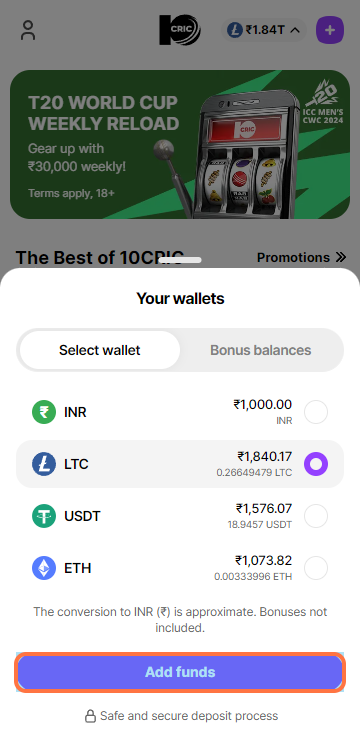360x740 pixels.
Task: Click the green INR rupee icon
Action: [x=44, y=412]
